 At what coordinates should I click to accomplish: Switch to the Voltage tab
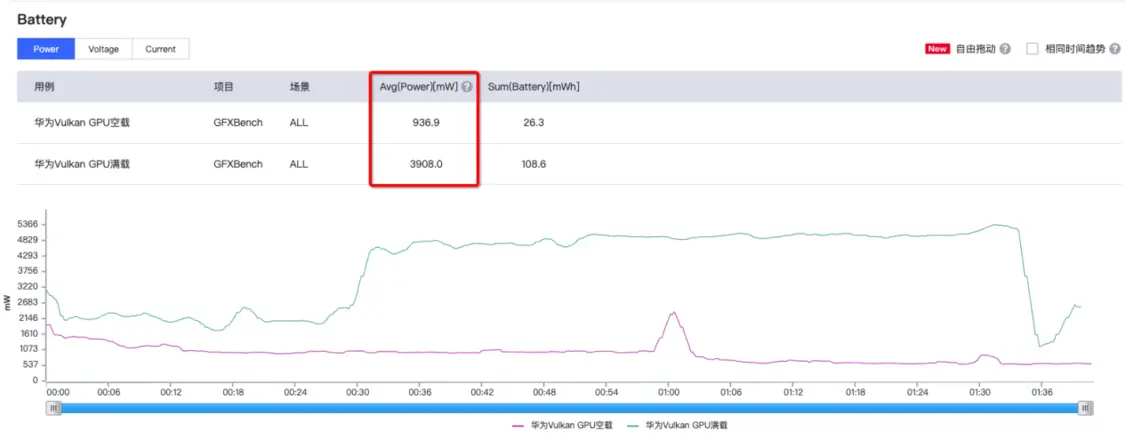[x=104, y=49]
